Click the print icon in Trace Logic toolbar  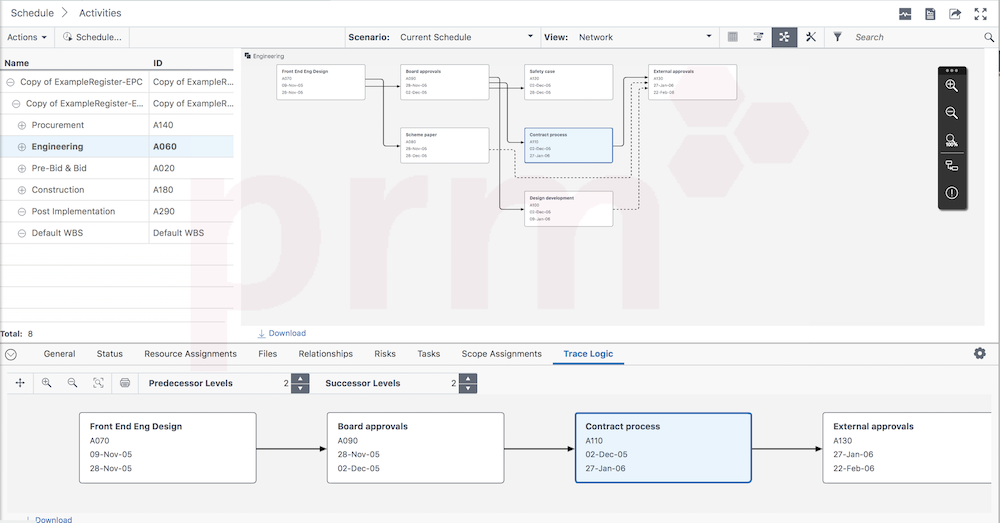tap(125, 383)
